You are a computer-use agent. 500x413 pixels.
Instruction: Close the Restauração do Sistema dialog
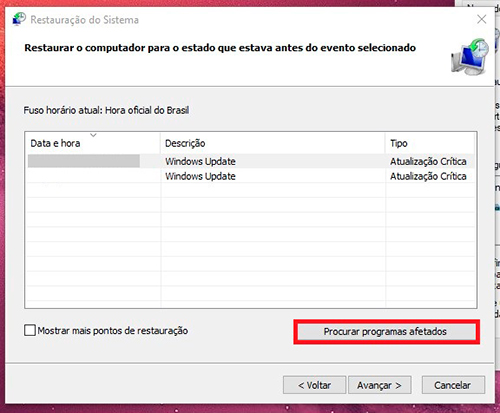point(482,19)
